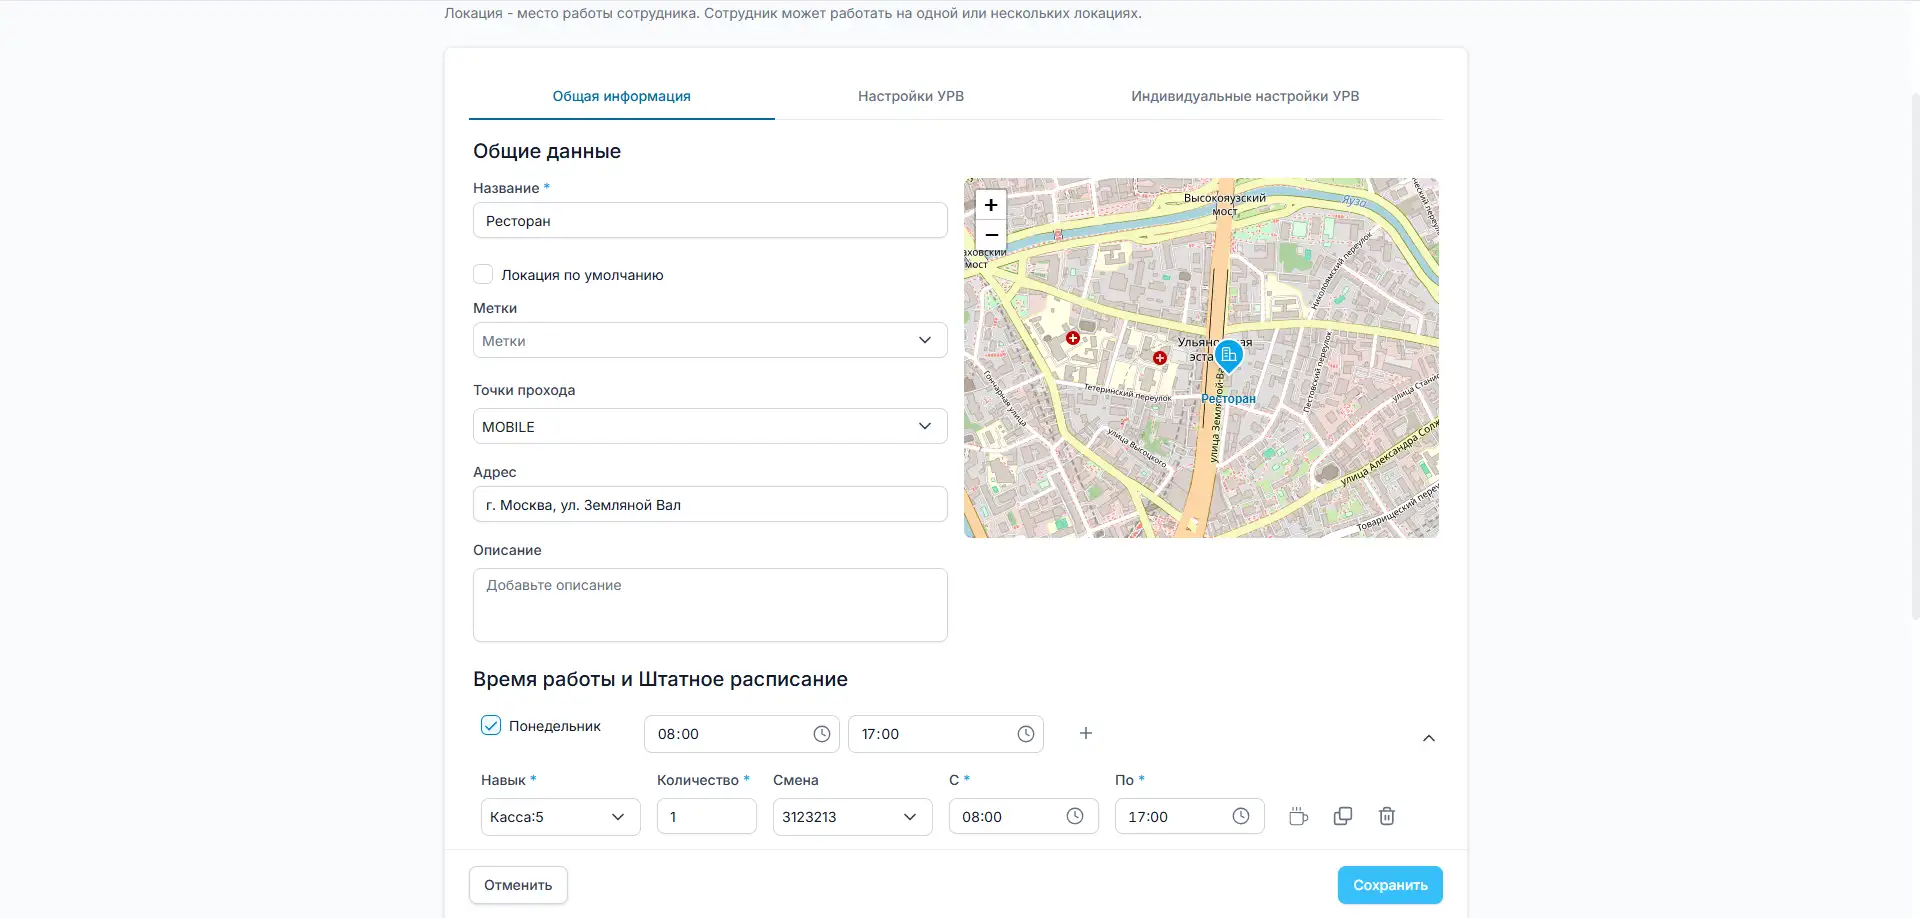Click the Описание text area
Viewport: 1920px width, 918px height.
pyautogui.click(x=710, y=605)
